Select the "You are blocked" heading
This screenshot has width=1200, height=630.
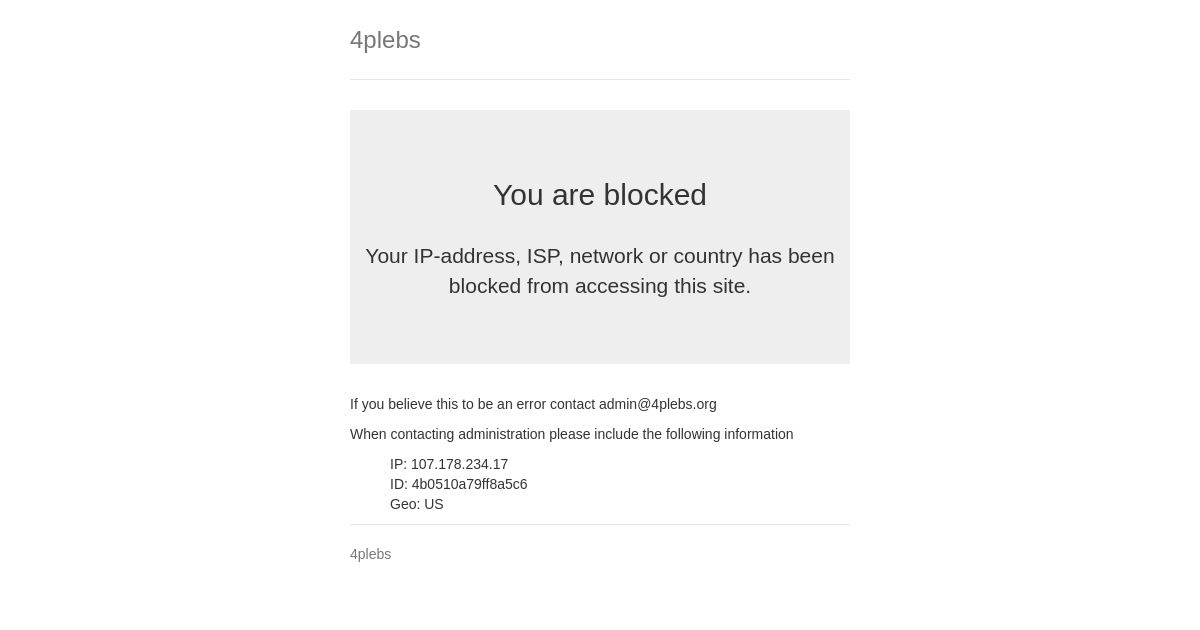tap(600, 194)
